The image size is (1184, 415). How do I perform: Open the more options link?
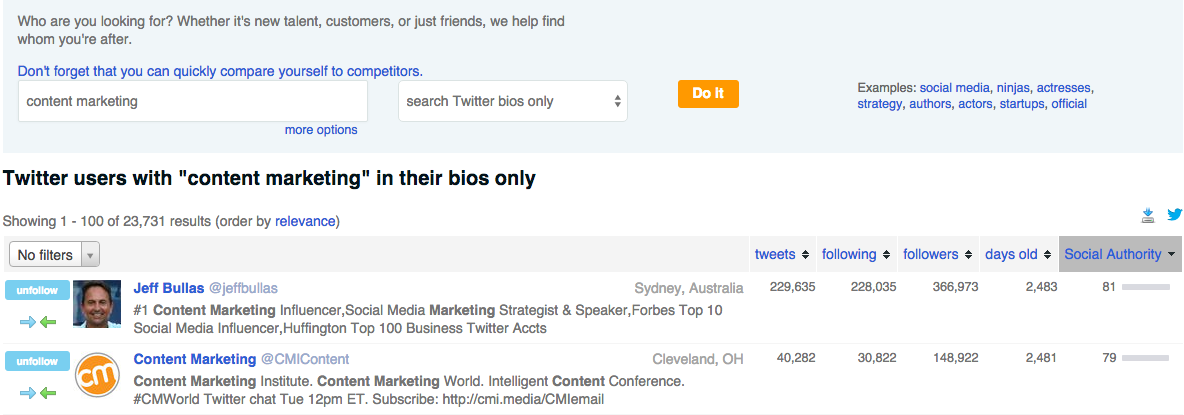point(320,130)
